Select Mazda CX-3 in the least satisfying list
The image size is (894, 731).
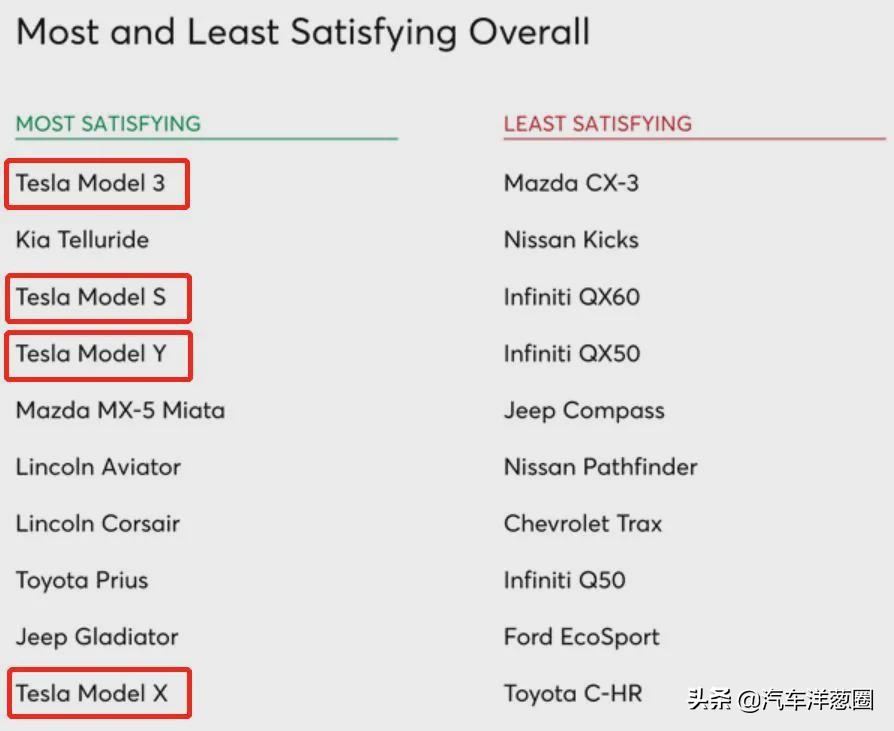point(571,183)
